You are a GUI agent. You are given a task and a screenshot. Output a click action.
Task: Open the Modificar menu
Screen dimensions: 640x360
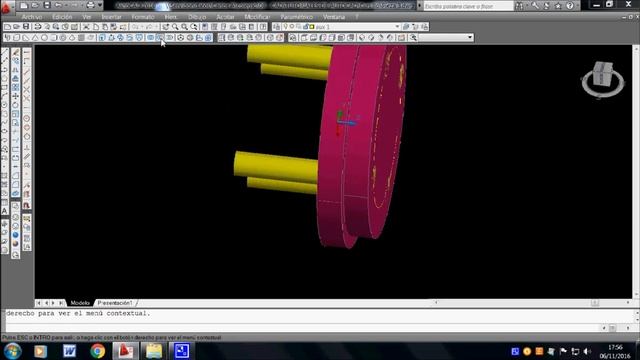257,17
